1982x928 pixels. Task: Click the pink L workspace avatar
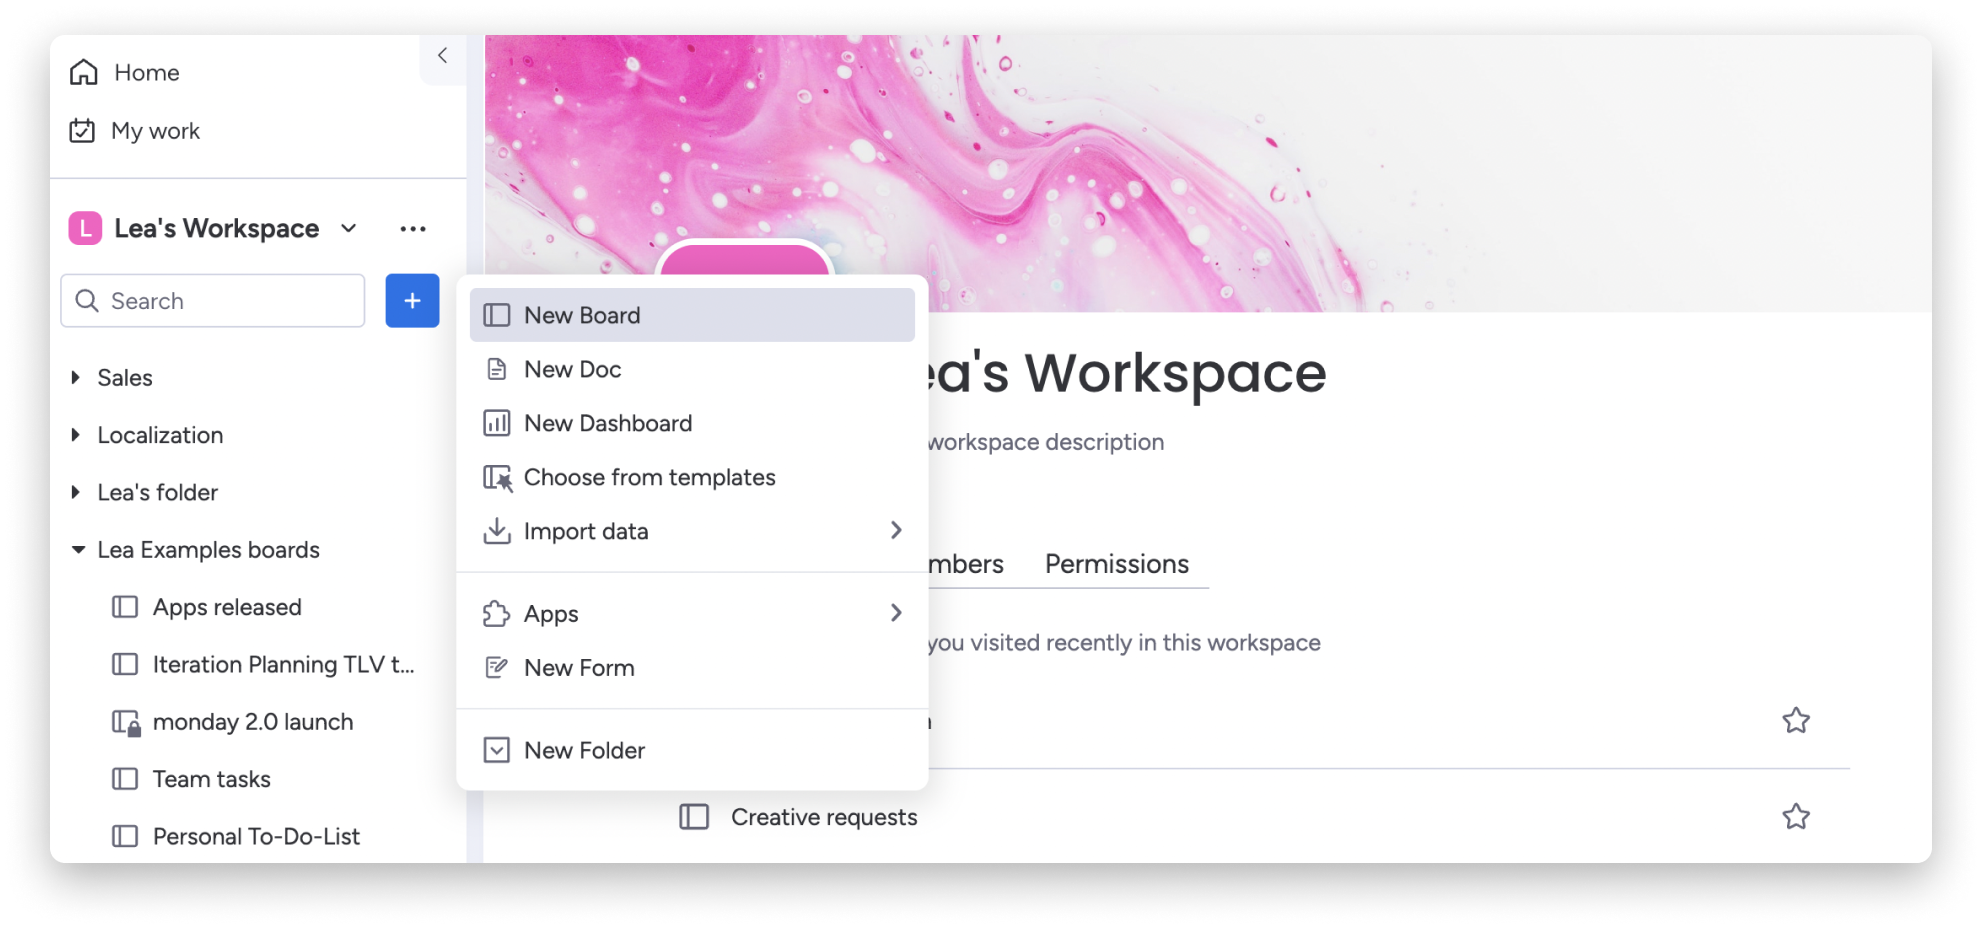click(85, 229)
